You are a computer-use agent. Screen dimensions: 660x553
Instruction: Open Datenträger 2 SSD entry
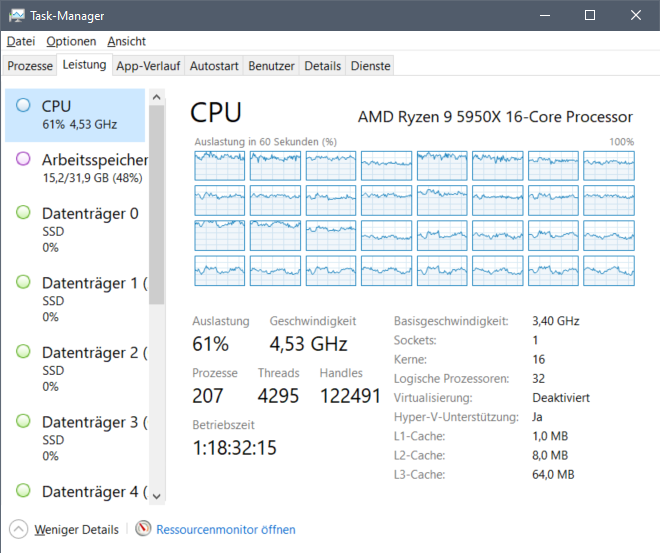[77, 368]
